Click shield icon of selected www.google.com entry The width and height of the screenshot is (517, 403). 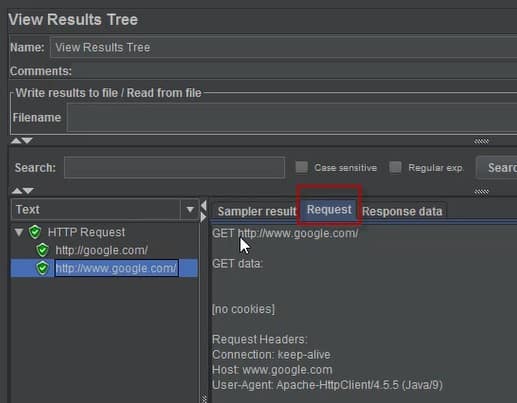pyautogui.click(x=42, y=268)
